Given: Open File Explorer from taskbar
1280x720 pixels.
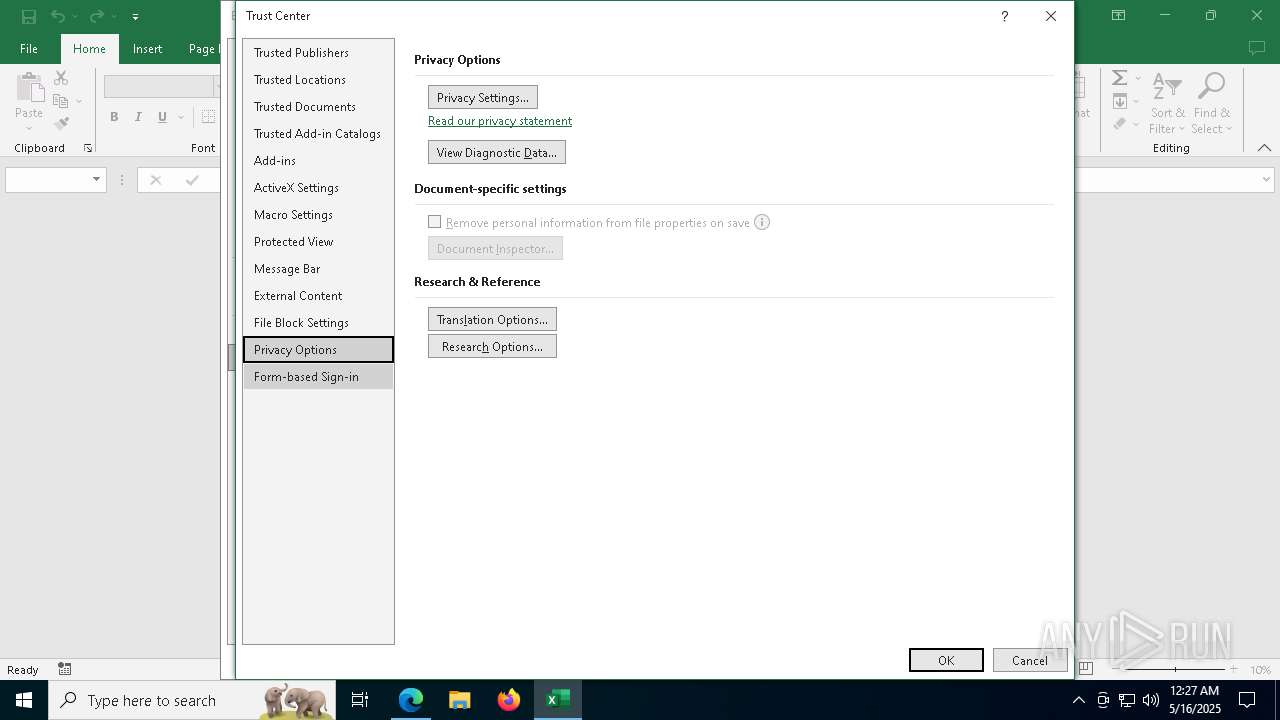Looking at the screenshot, I should pyautogui.click(x=460, y=700).
